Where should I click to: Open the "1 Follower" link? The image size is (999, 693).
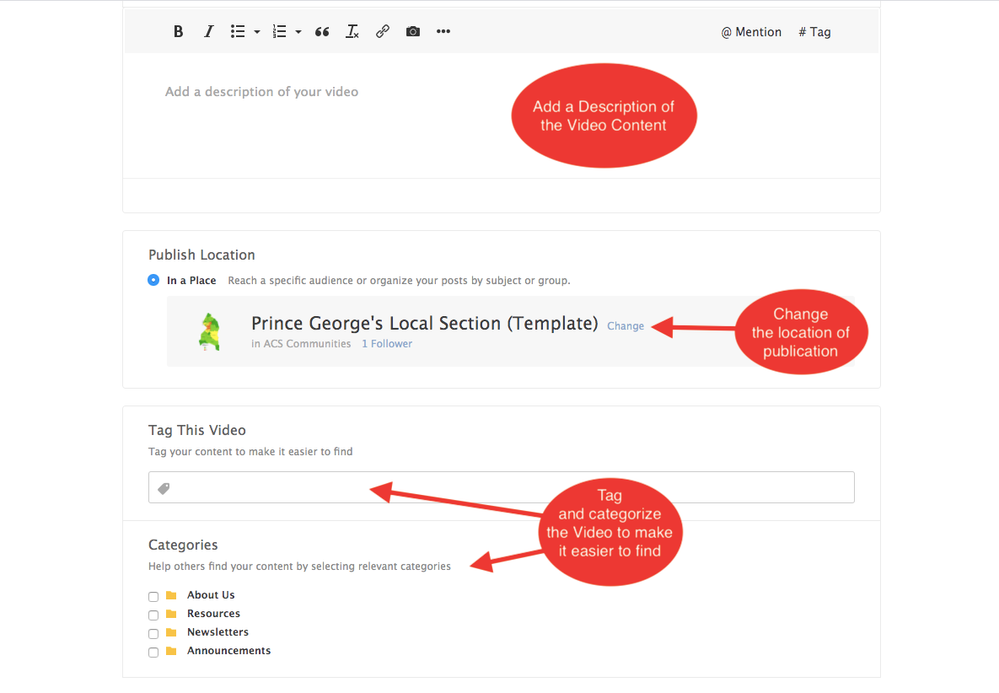(x=387, y=344)
